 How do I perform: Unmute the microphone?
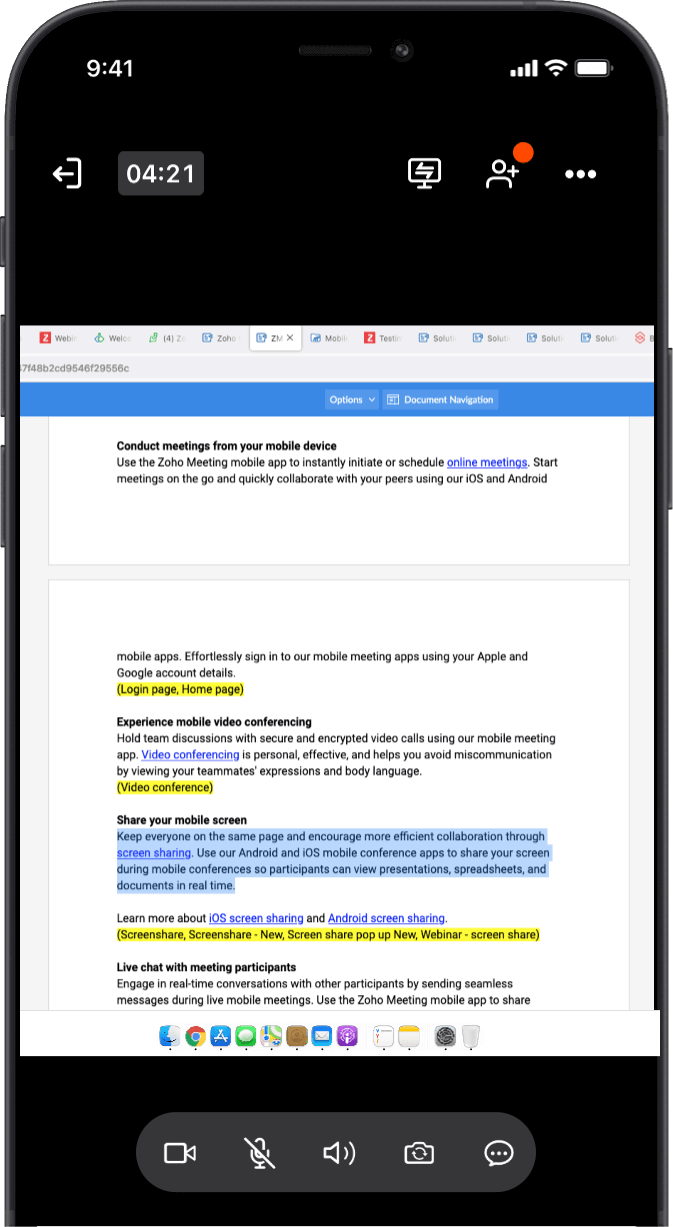coord(260,1153)
